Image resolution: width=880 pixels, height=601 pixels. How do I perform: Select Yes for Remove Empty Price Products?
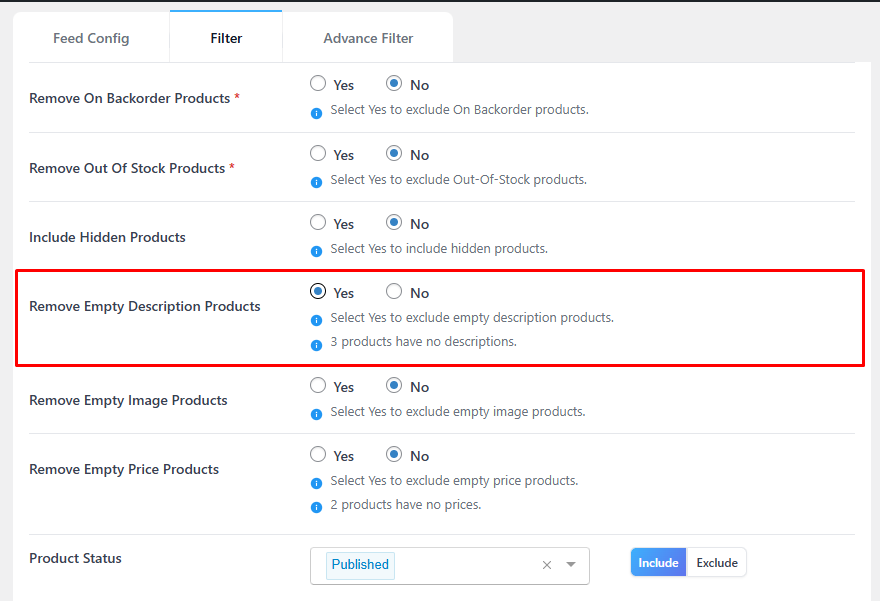click(318, 454)
